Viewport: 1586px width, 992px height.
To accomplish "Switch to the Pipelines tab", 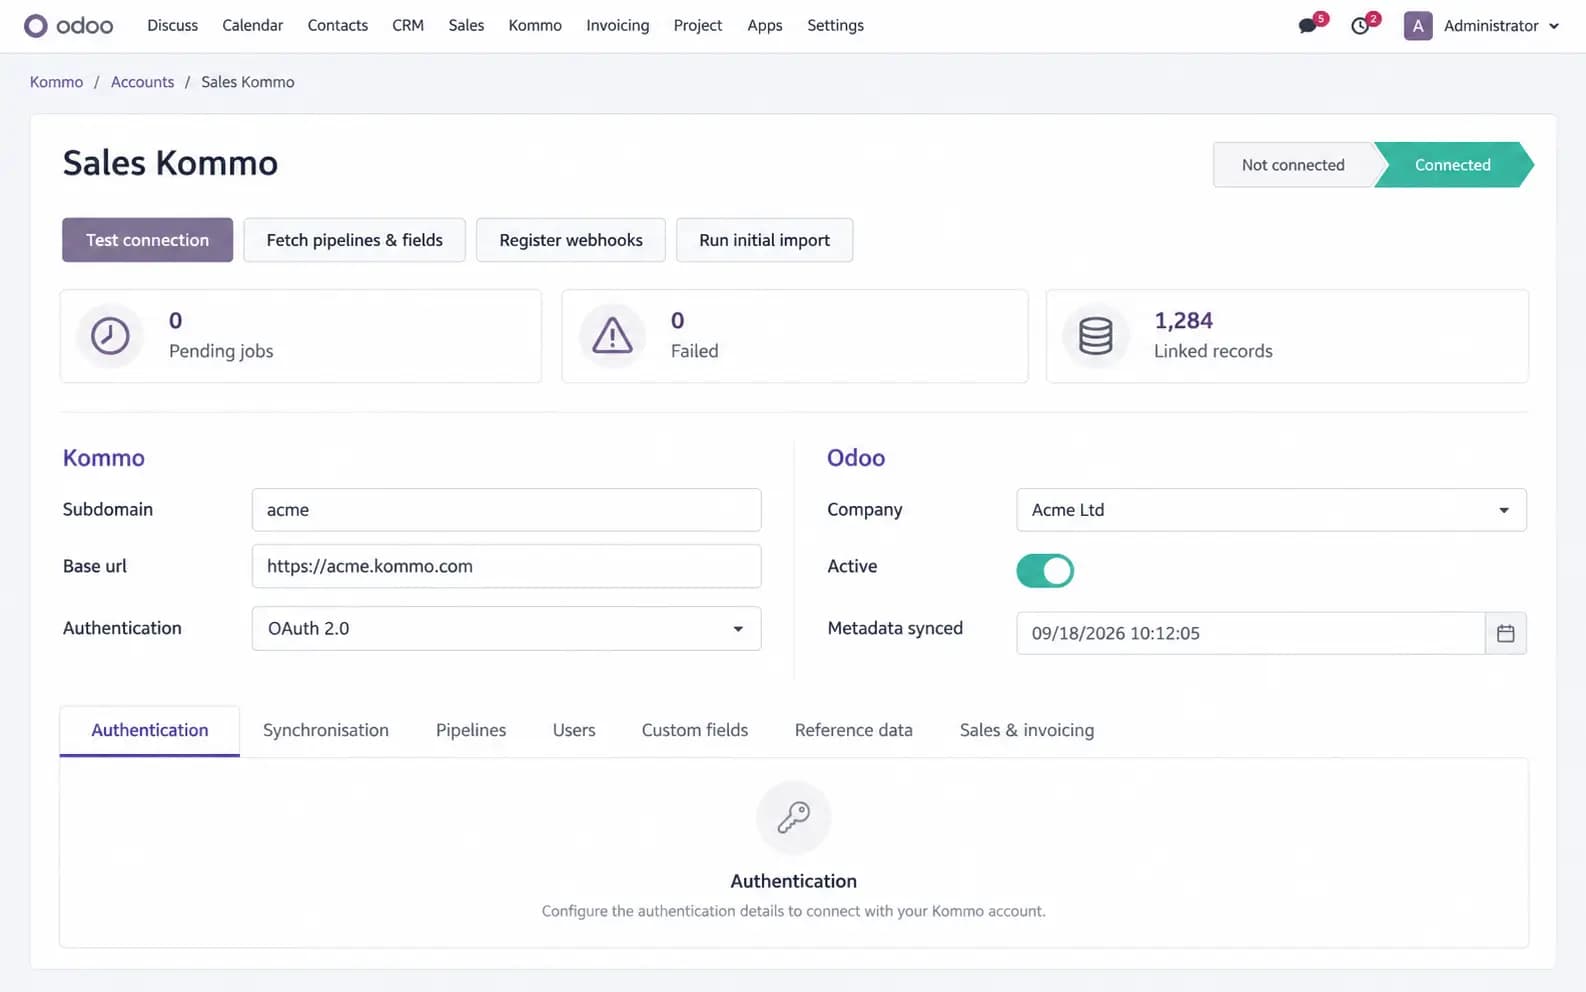I will click(471, 730).
